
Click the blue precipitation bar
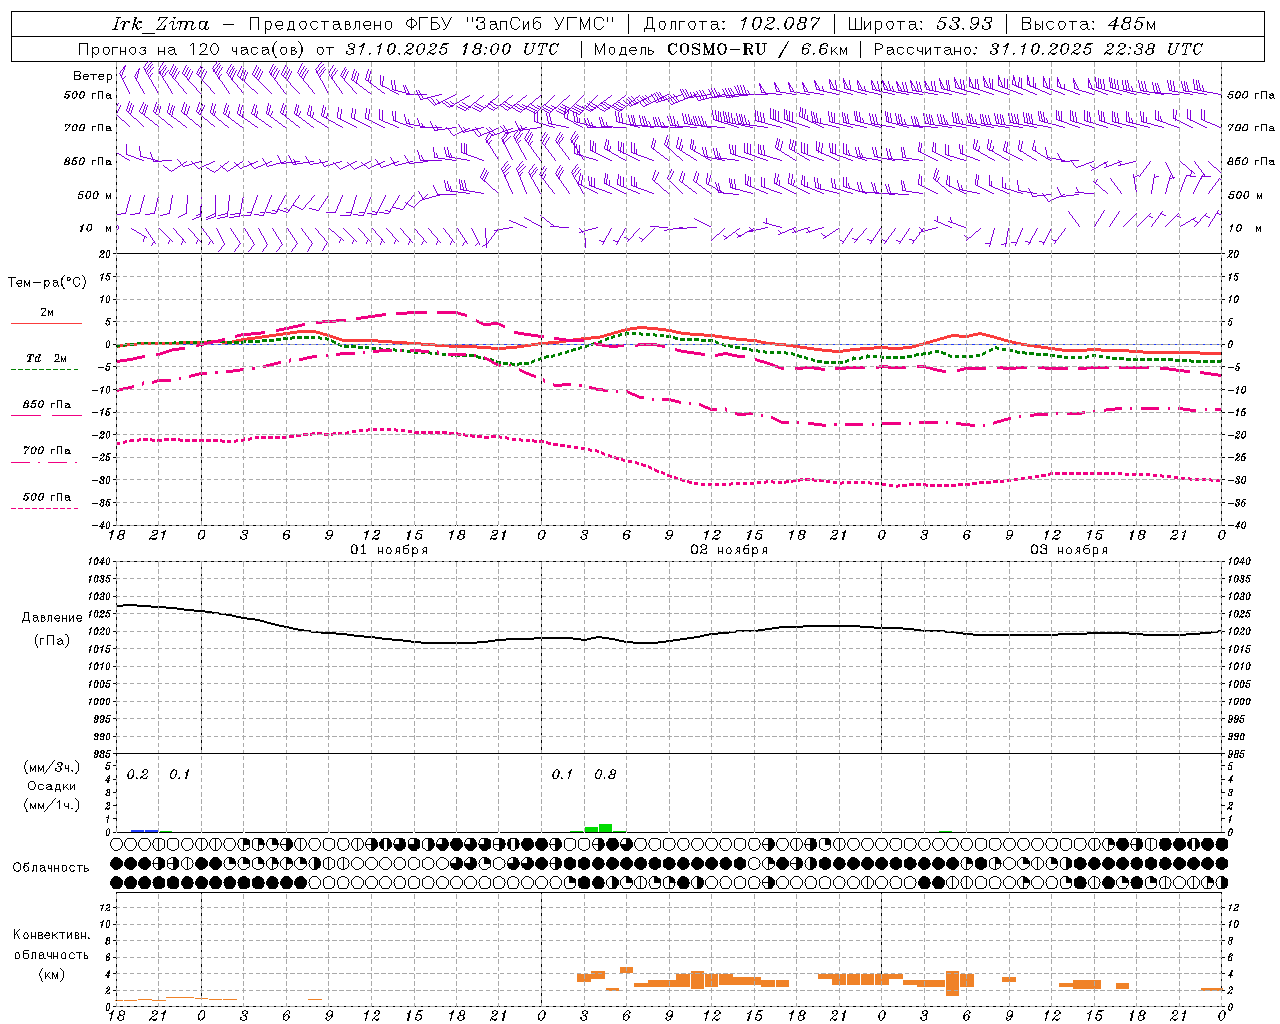145,831
